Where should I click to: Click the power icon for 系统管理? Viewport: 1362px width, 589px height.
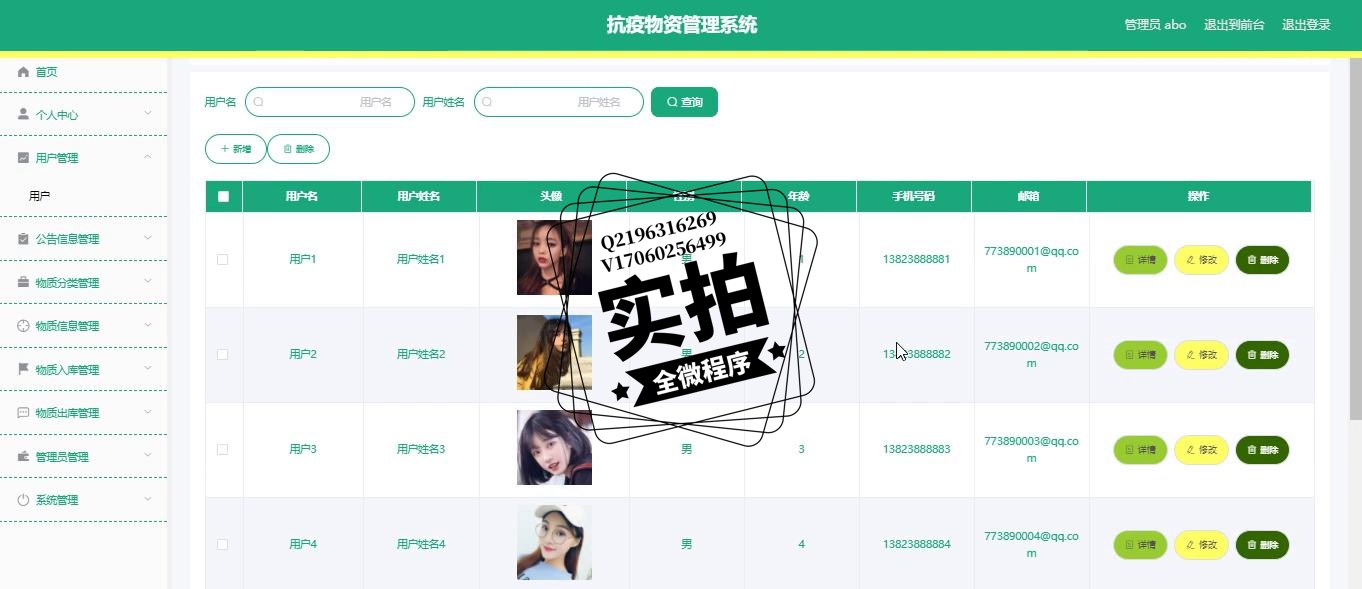tap(24, 499)
